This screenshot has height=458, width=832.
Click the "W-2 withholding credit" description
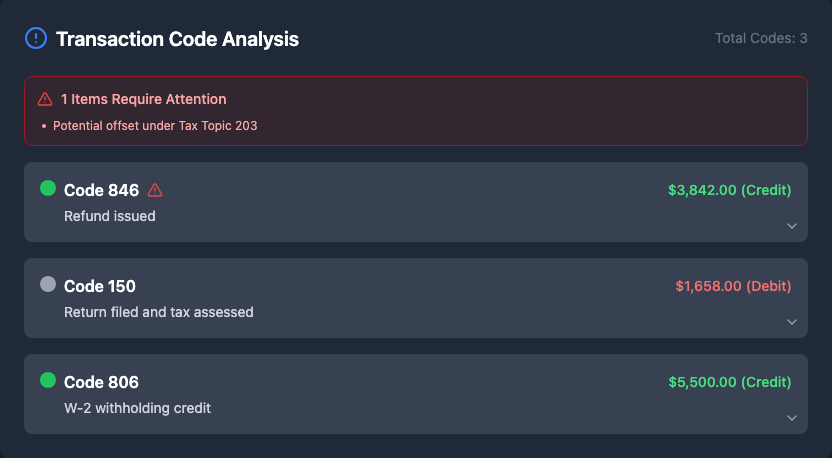coord(137,408)
